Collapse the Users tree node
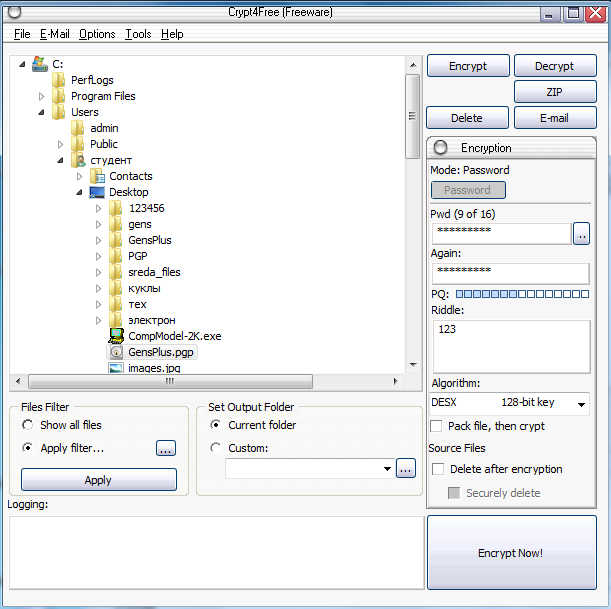This screenshot has width=611, height=609. click(42, 113)
